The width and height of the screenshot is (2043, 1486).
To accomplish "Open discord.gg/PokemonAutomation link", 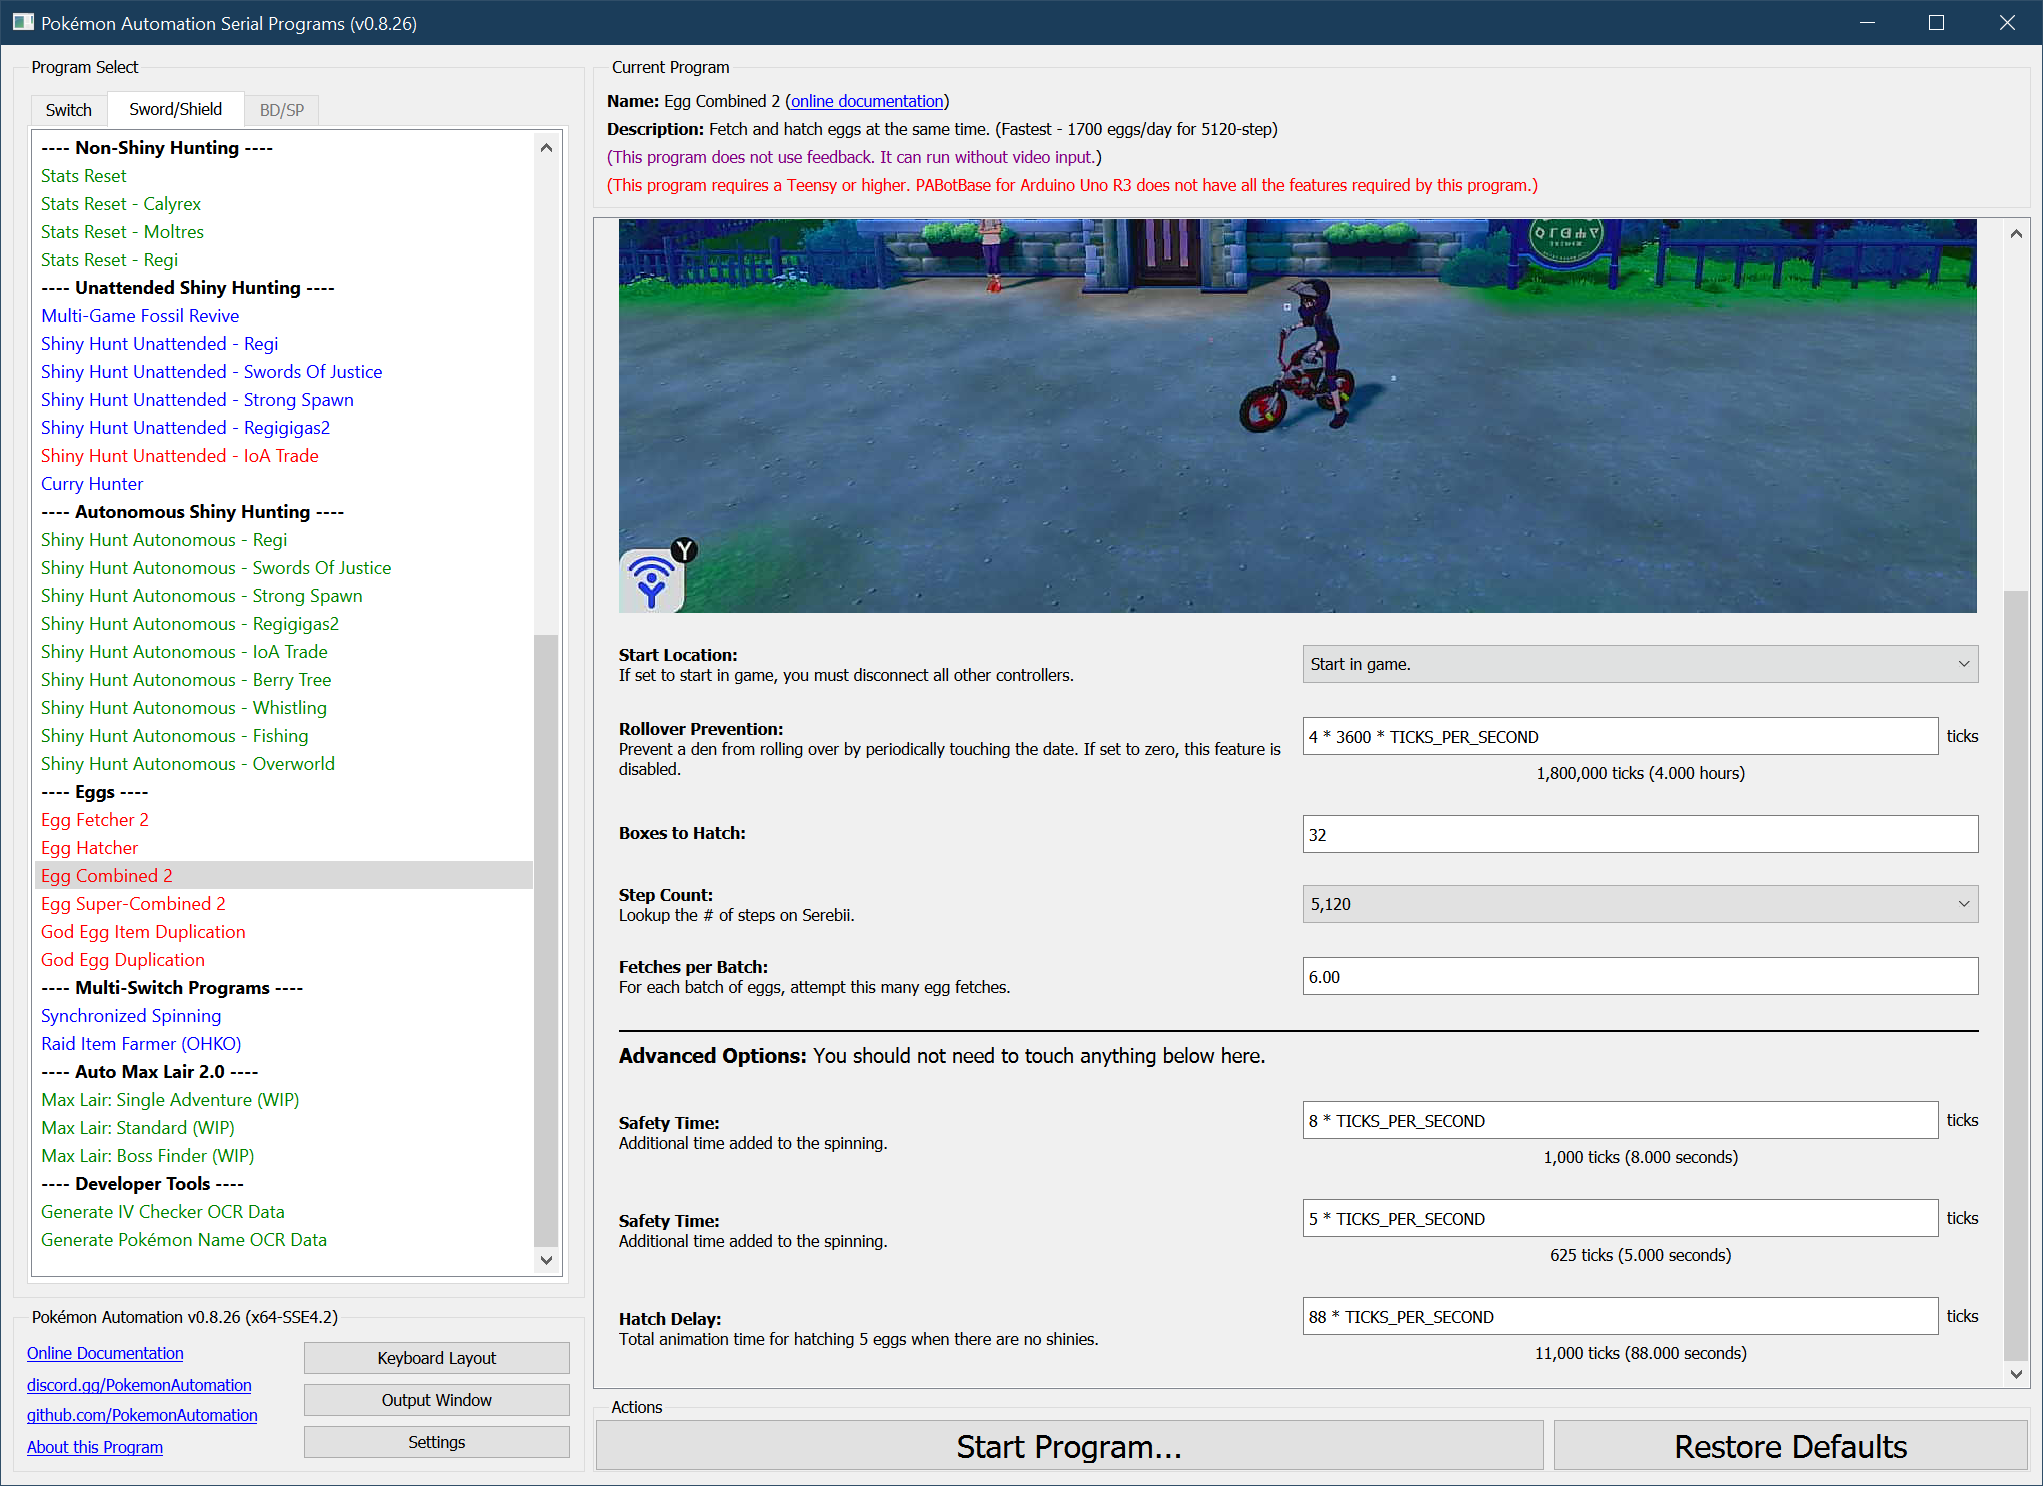I will coord(139,1385).
